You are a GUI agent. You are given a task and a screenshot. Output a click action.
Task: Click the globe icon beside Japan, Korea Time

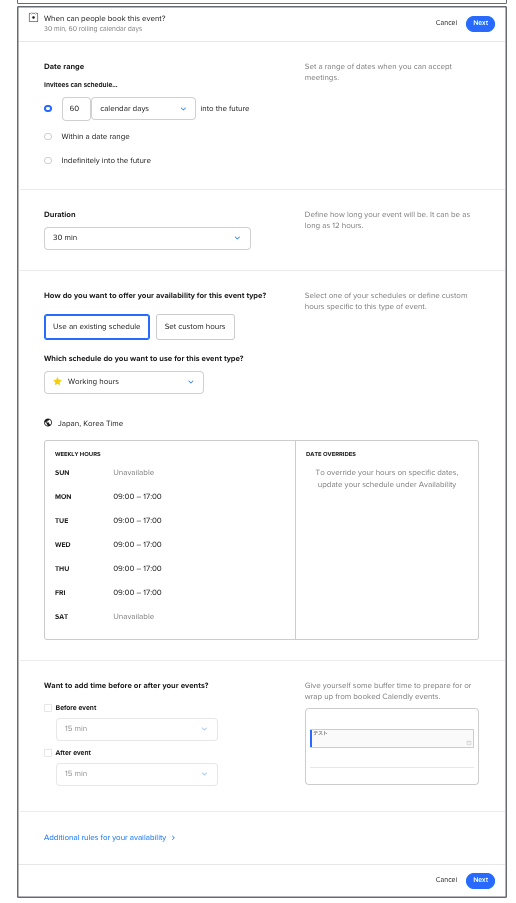[48, 423]
